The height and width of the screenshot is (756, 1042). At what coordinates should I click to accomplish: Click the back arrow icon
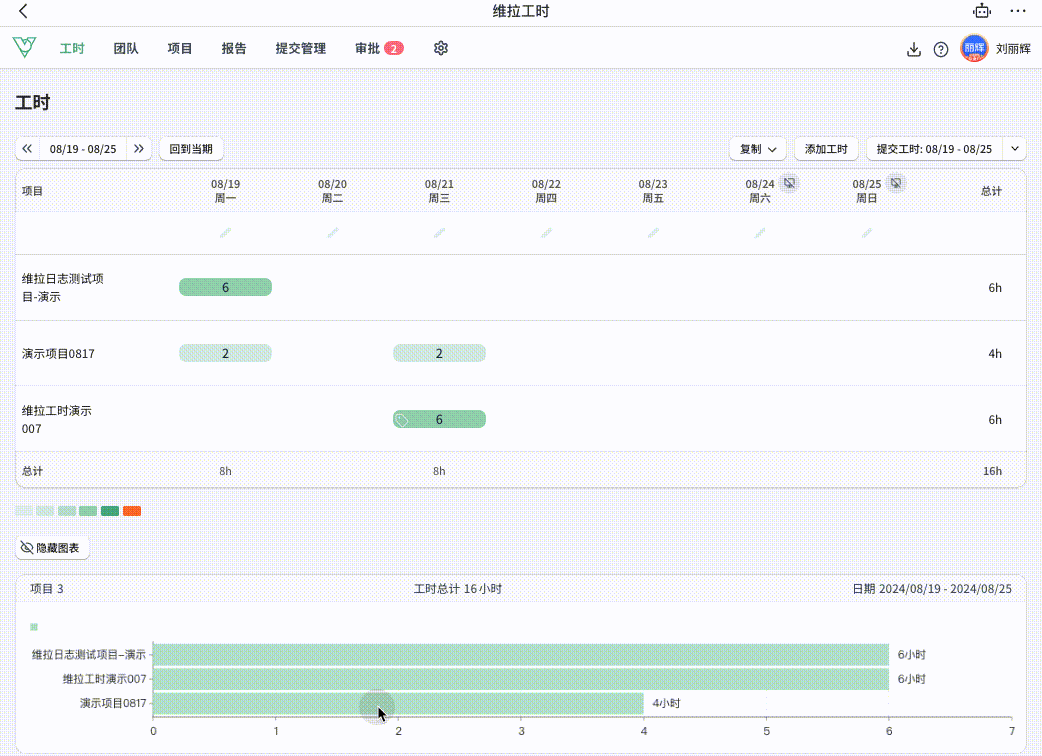pyautogui.click(x=23, y=12)
